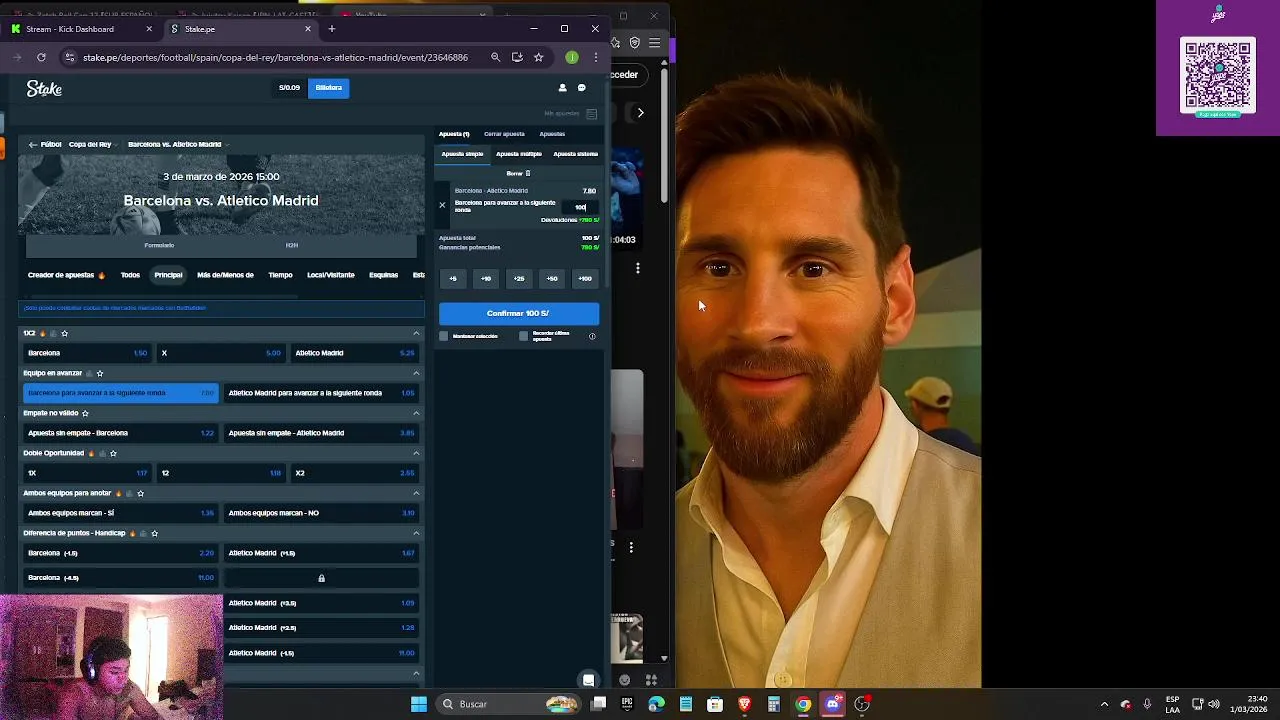Switch to the Apuestas tab in the bet slip
This screenshot has width=1280, height=720.
click(x=552, y=134)
